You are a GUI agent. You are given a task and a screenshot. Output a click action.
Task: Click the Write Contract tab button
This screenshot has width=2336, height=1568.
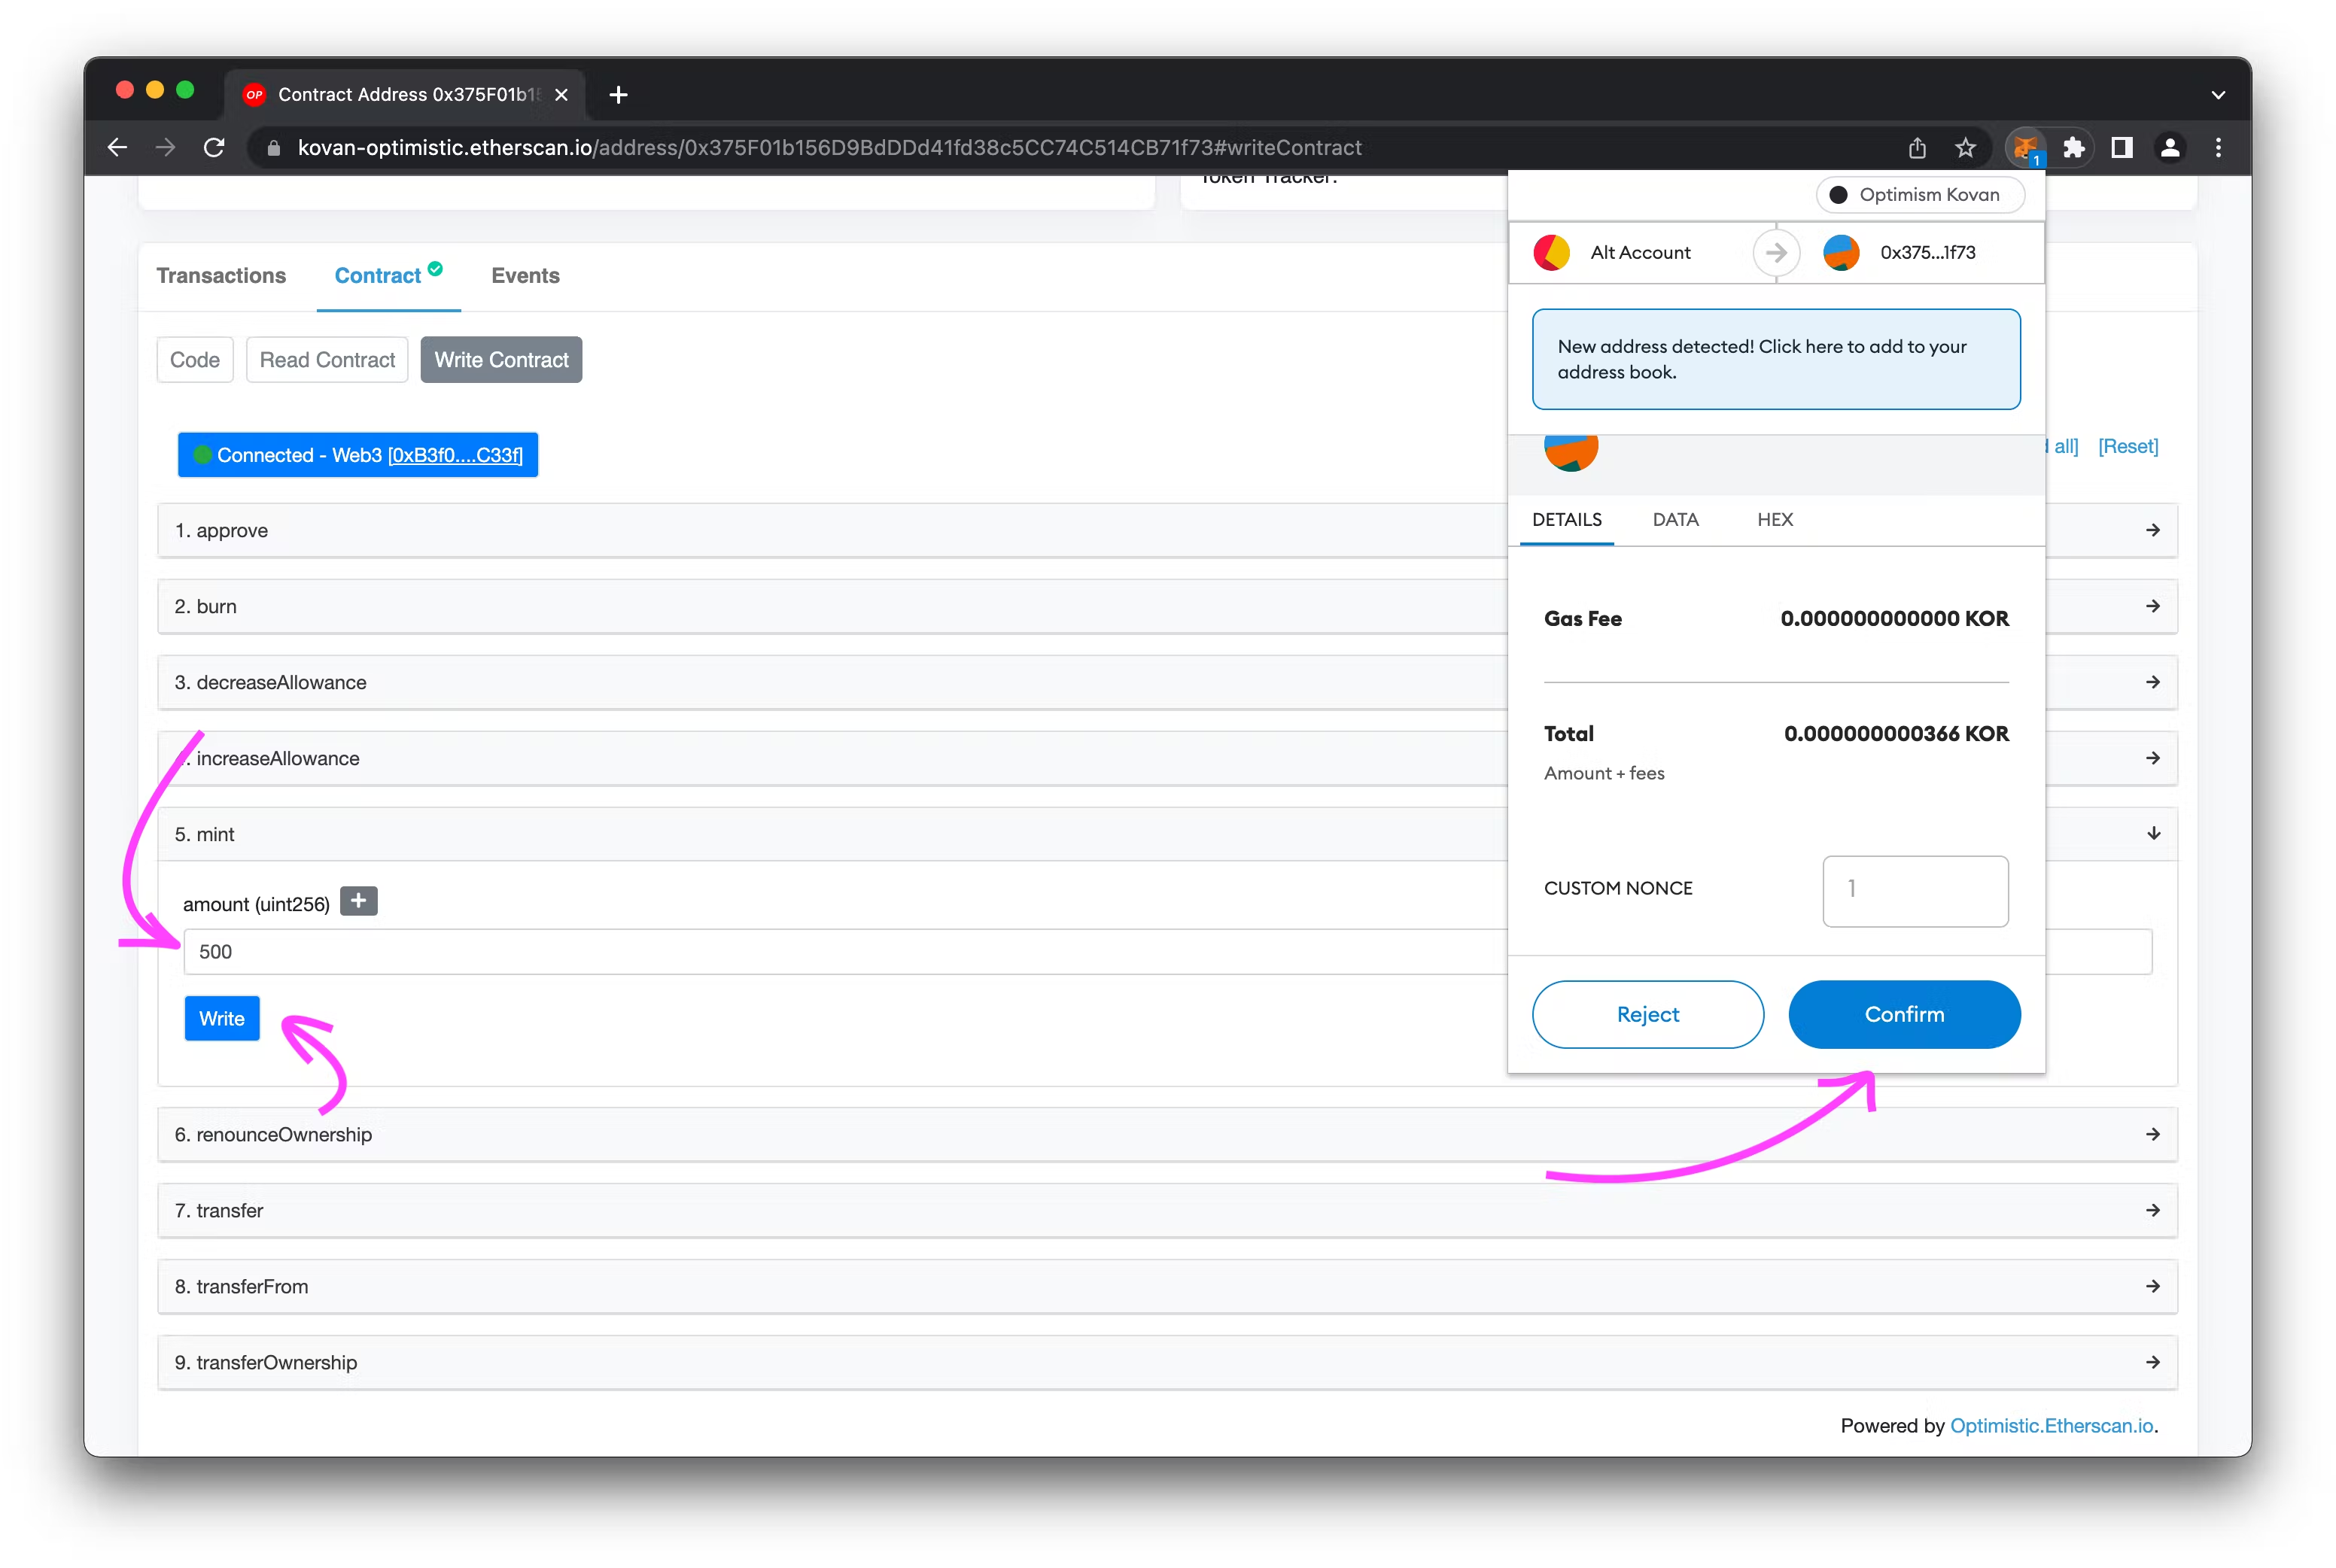pos(502,360)
